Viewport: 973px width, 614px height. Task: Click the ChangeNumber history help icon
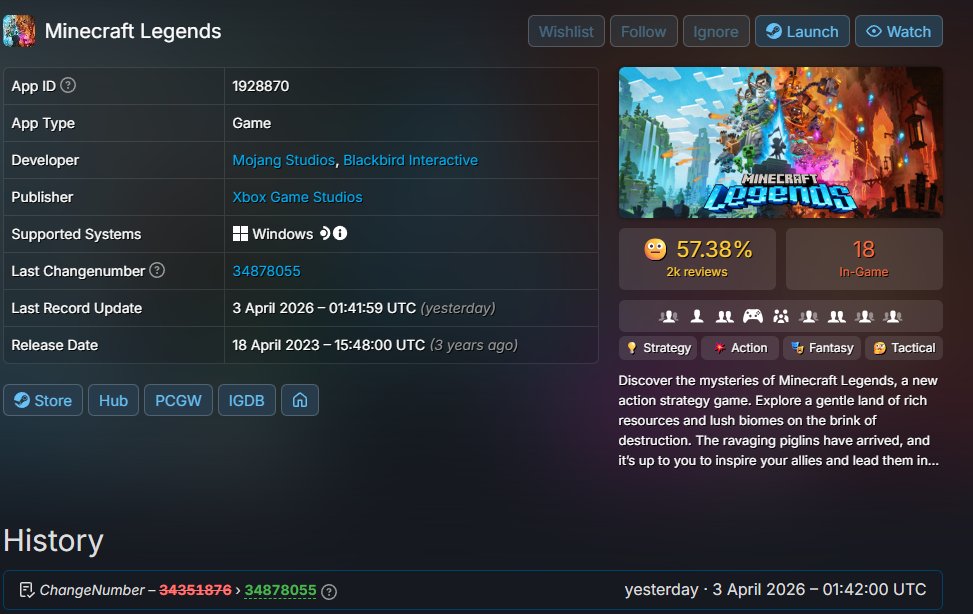[330, 592]
